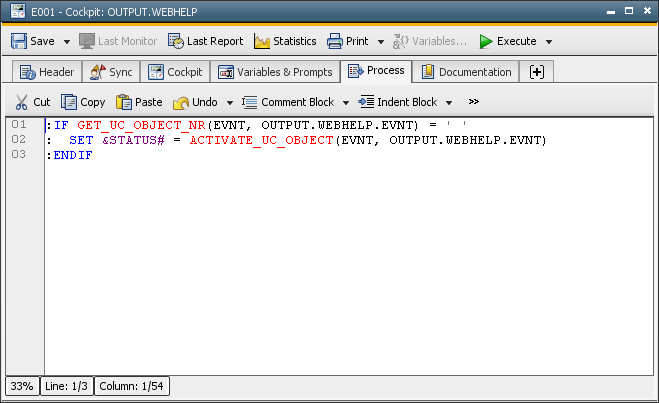
Task: Click the Save label text
Action: (42, 41)
